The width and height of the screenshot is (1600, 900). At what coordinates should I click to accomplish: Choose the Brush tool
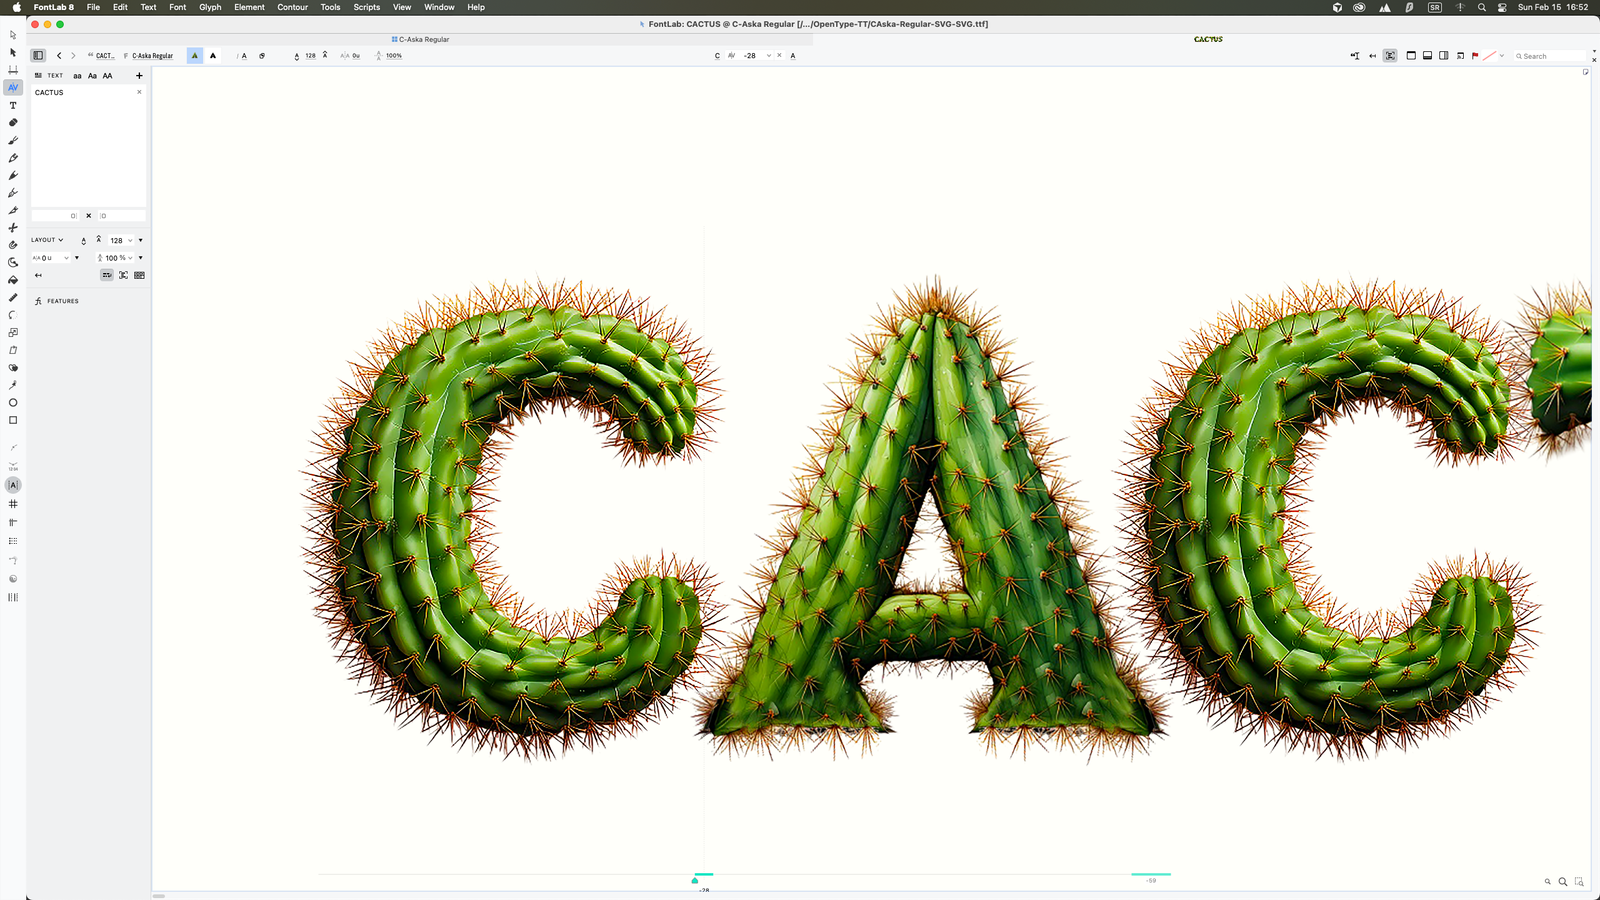(13, 140)
